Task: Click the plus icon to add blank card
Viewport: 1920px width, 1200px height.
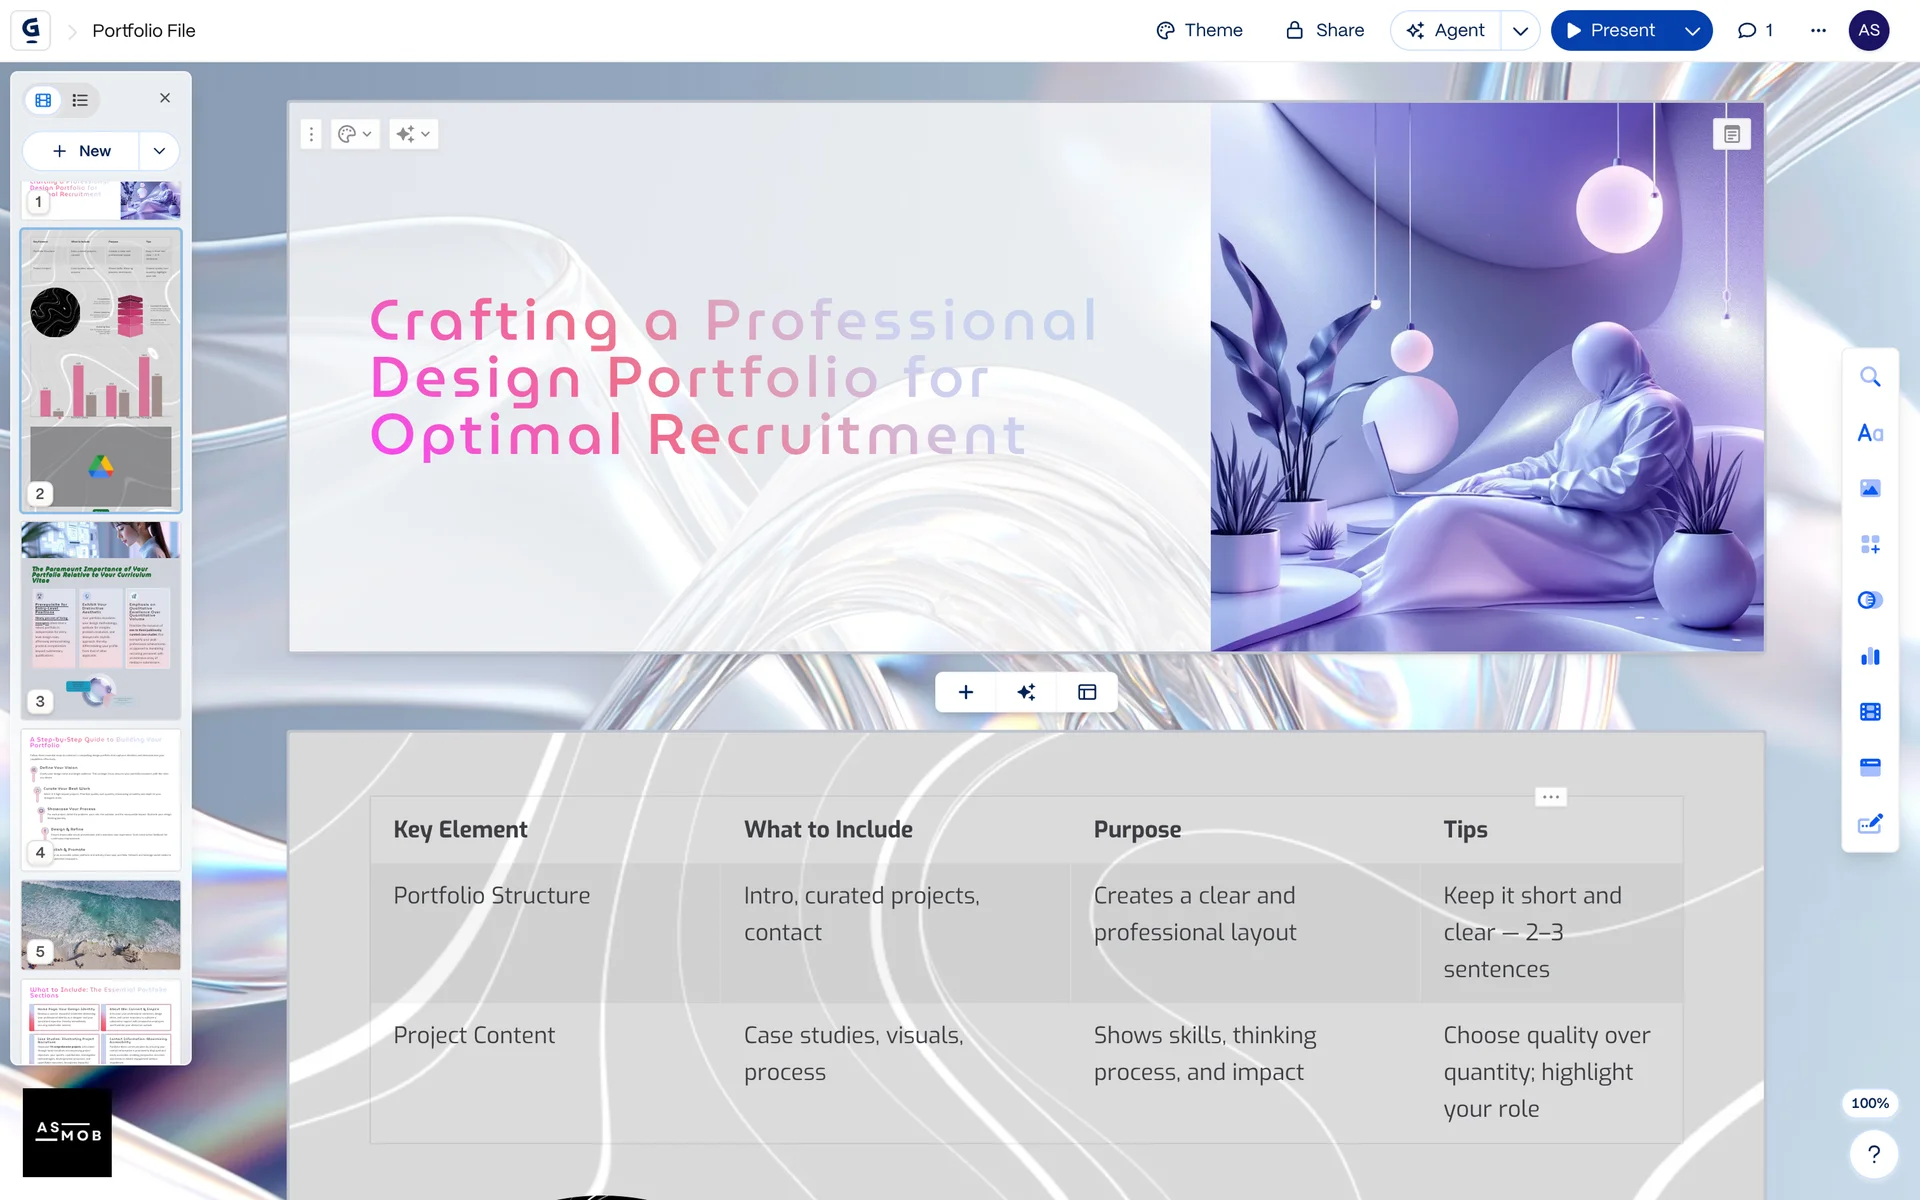Action: (x=966, y=692)
